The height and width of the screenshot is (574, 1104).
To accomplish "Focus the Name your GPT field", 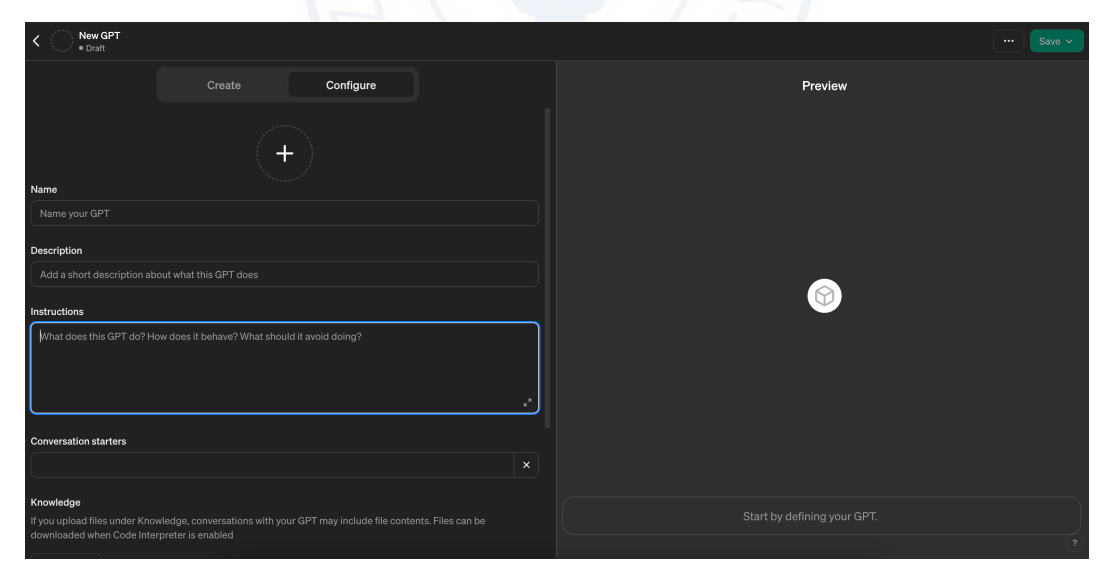I will (x=284, y=213).
